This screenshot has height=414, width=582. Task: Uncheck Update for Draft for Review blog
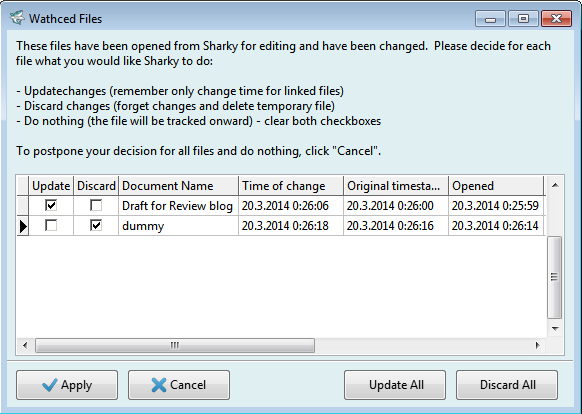pos(51,205)
